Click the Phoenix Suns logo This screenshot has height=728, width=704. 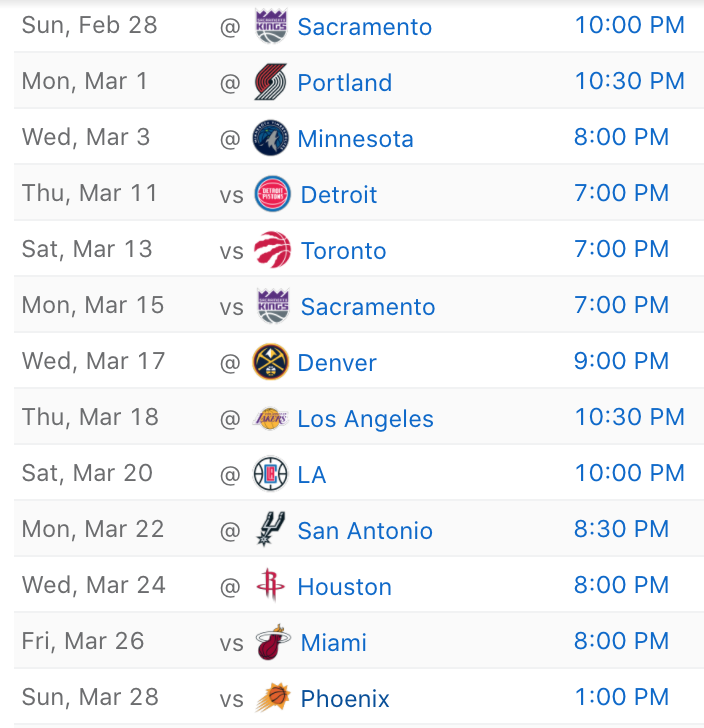tap(272, 698)
